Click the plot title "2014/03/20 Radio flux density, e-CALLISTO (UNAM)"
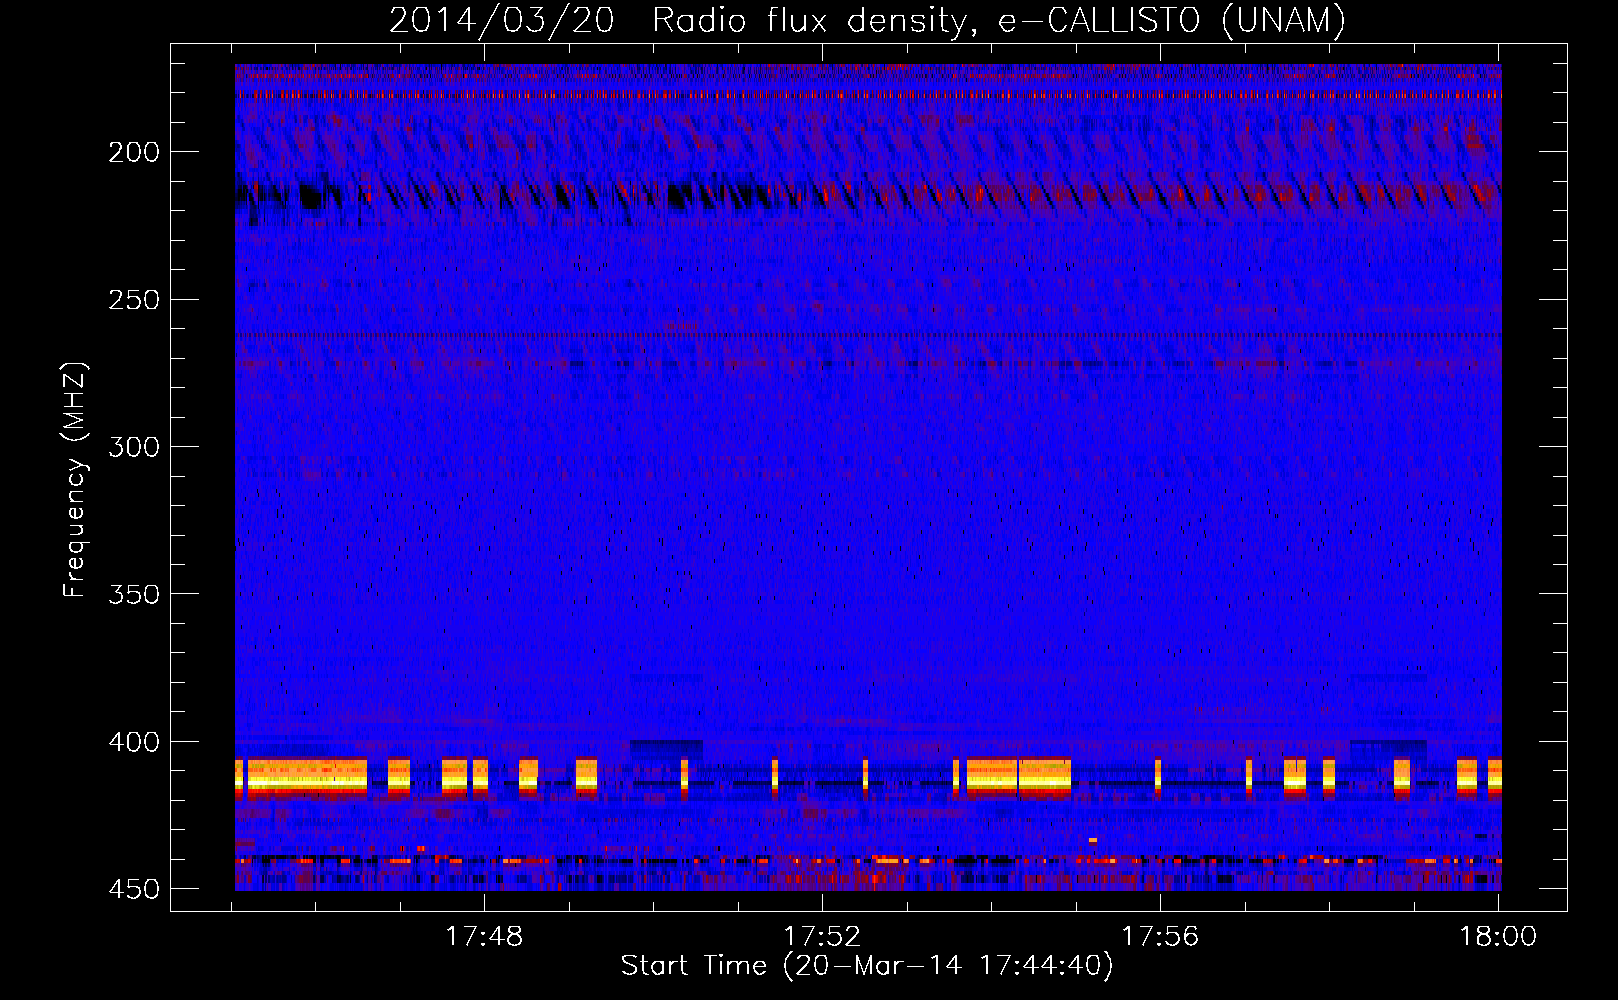 tap(867, 20)
